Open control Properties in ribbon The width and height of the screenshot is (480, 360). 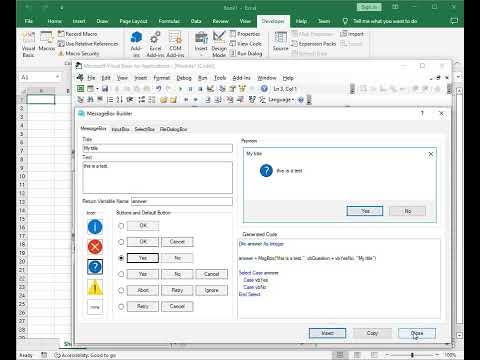point(245,34)
